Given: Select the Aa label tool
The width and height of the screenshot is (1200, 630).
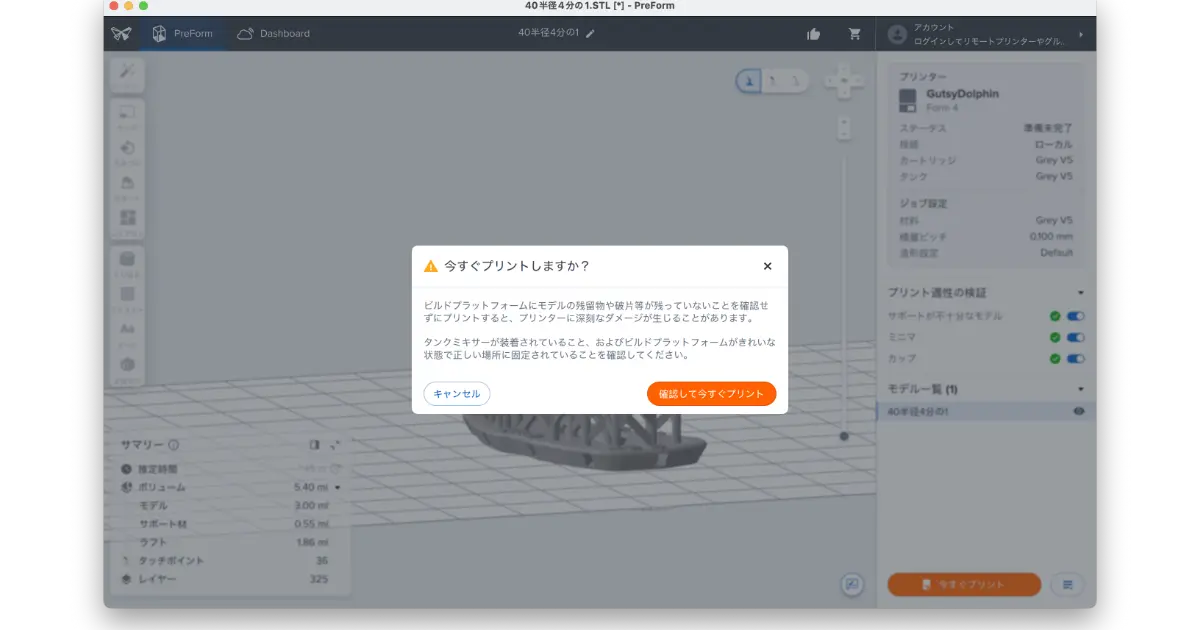Looking at the screenshot, I should [x=128, y=331].
